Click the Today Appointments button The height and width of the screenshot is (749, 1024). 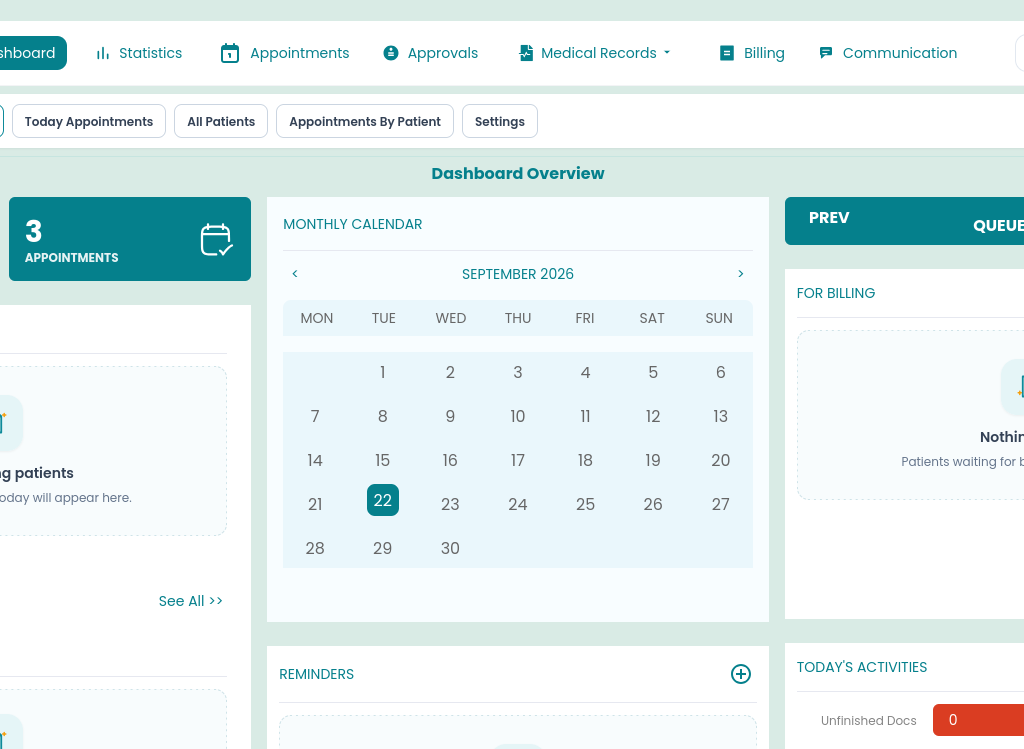click(89, 121)
